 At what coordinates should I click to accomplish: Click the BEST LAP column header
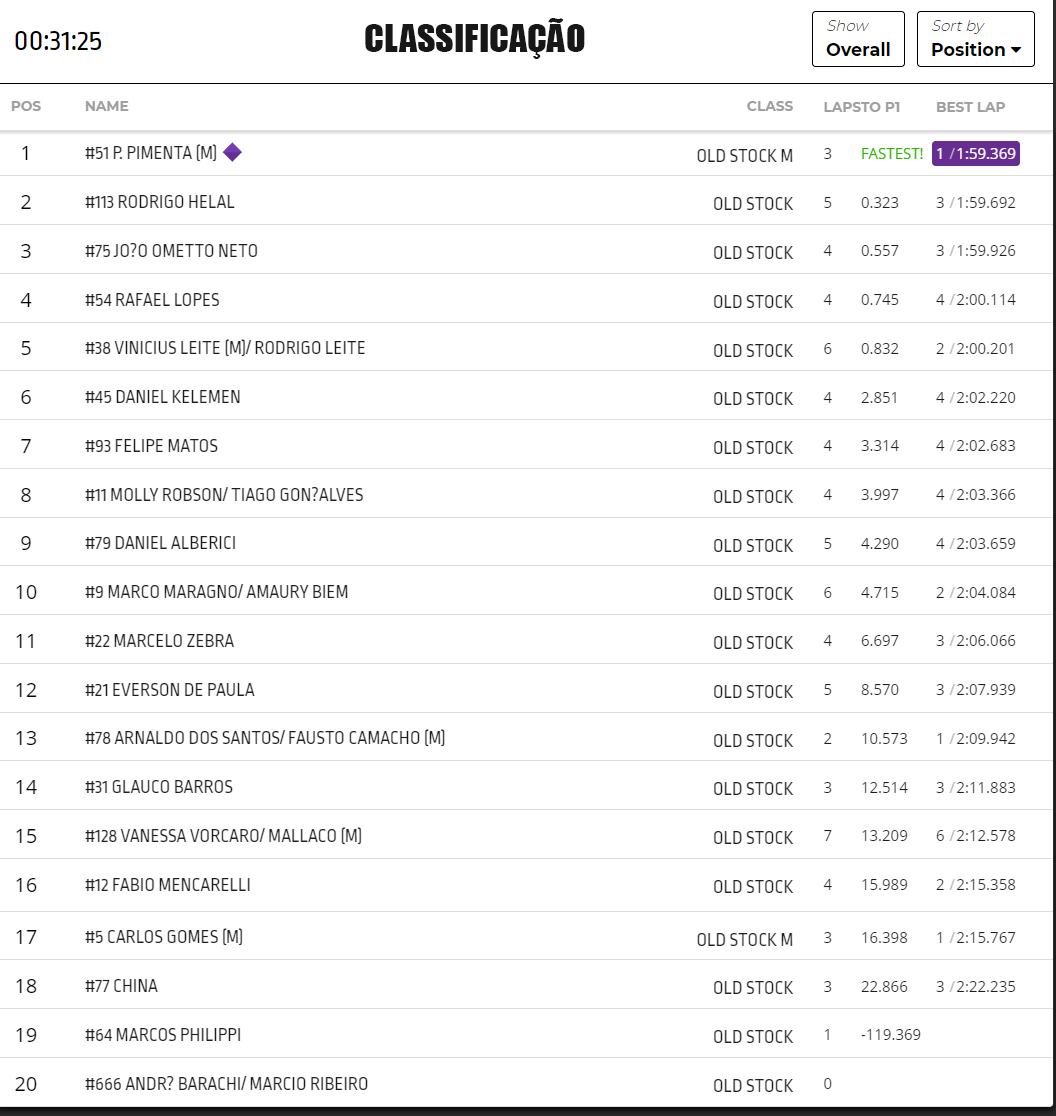(x=970, y=106)
